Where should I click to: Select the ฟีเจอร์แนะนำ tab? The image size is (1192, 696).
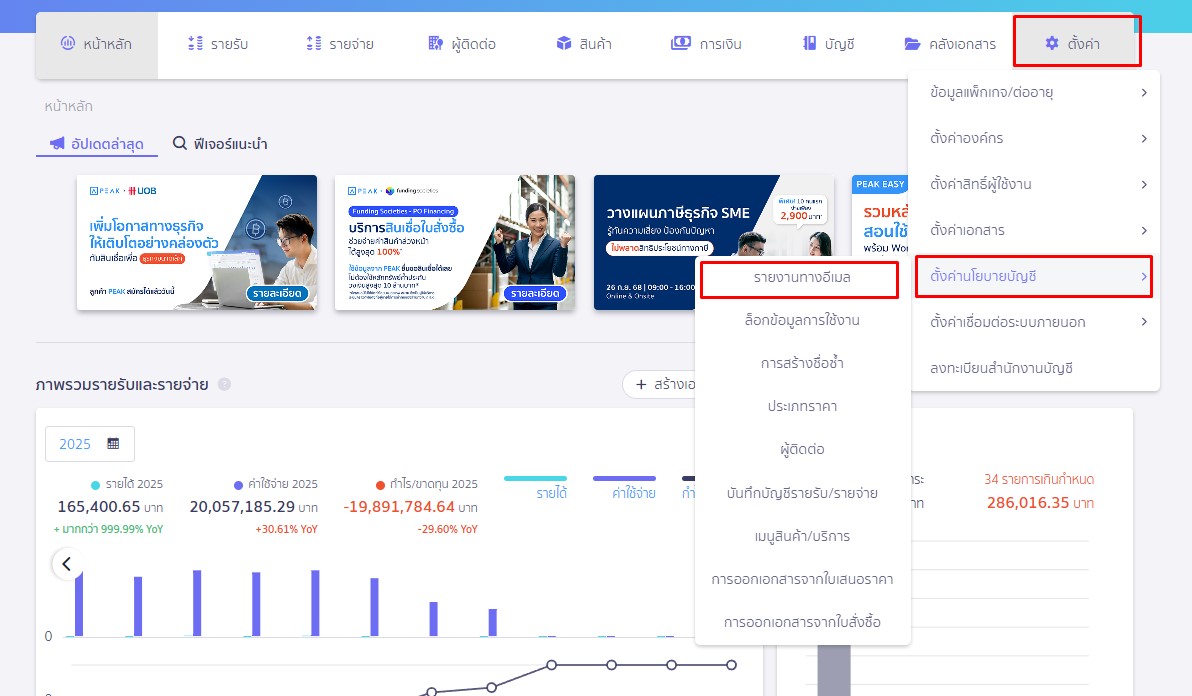(x=220, y=144)
